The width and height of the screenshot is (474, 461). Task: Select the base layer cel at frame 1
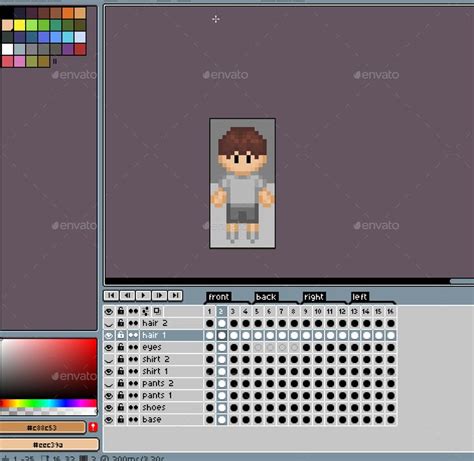pyautogui.click(x=210, y=419)
